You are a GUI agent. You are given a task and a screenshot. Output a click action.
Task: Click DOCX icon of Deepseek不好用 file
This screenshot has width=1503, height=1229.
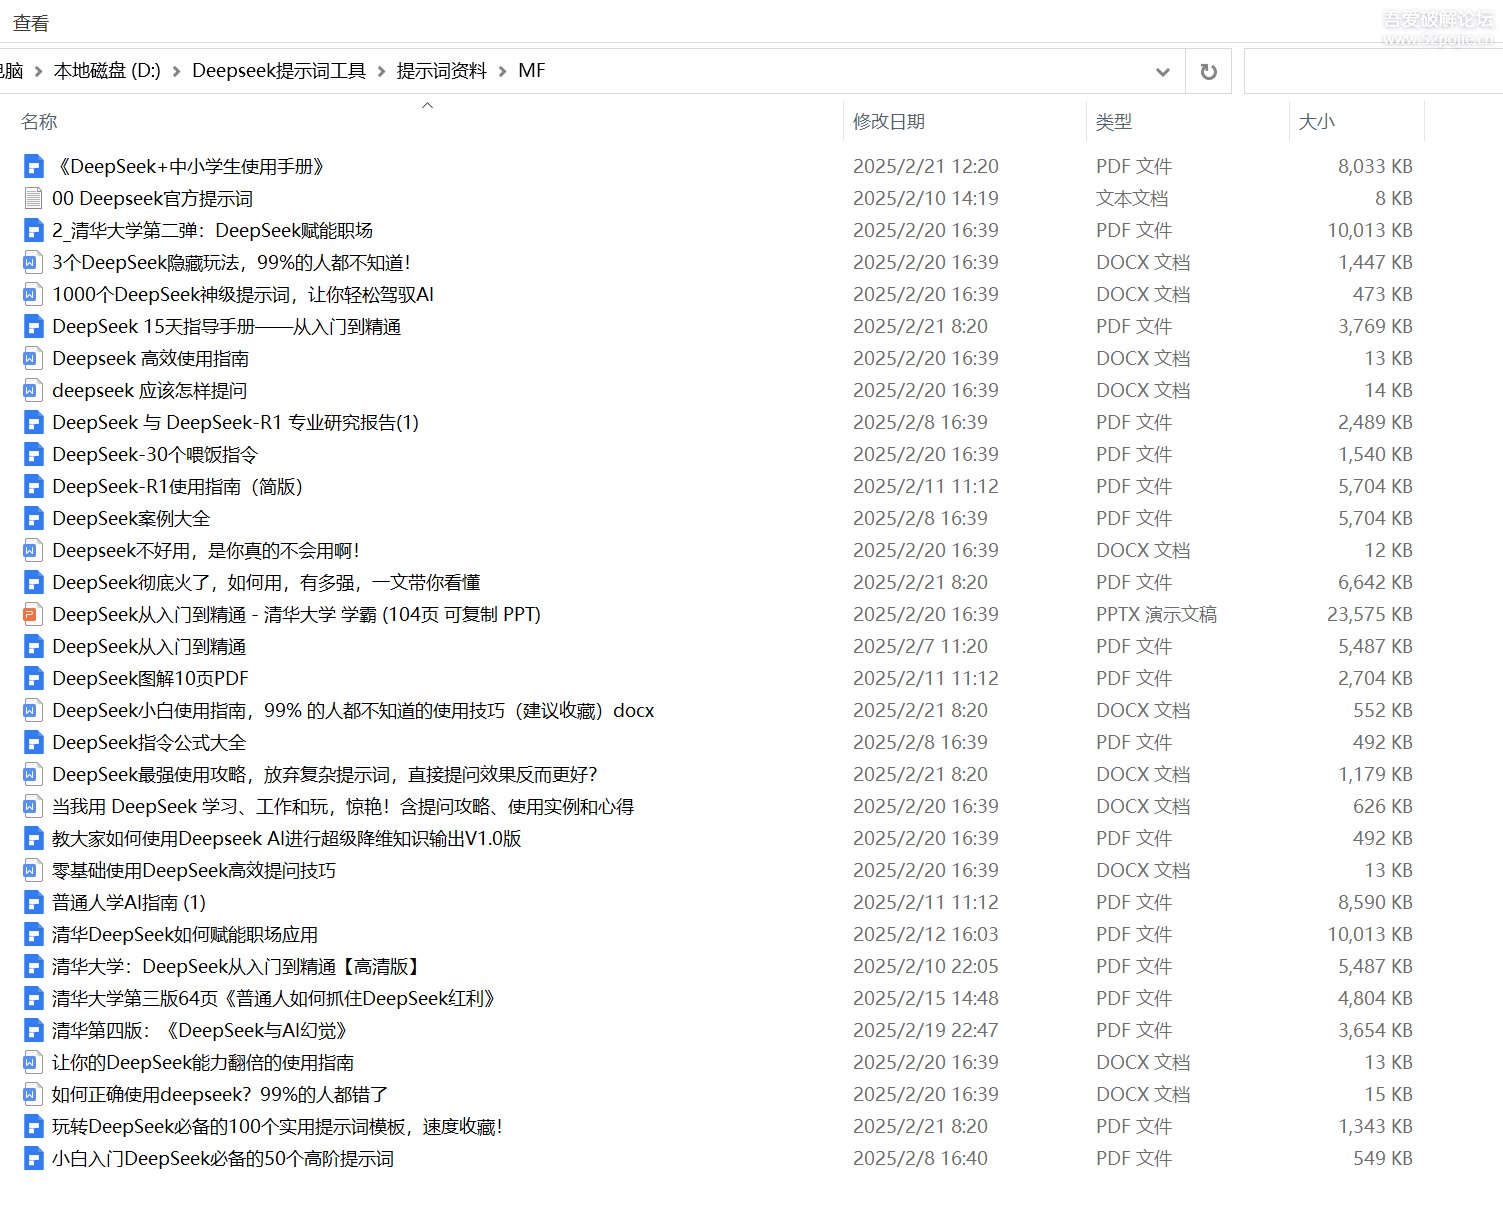[x=33, y=550]
